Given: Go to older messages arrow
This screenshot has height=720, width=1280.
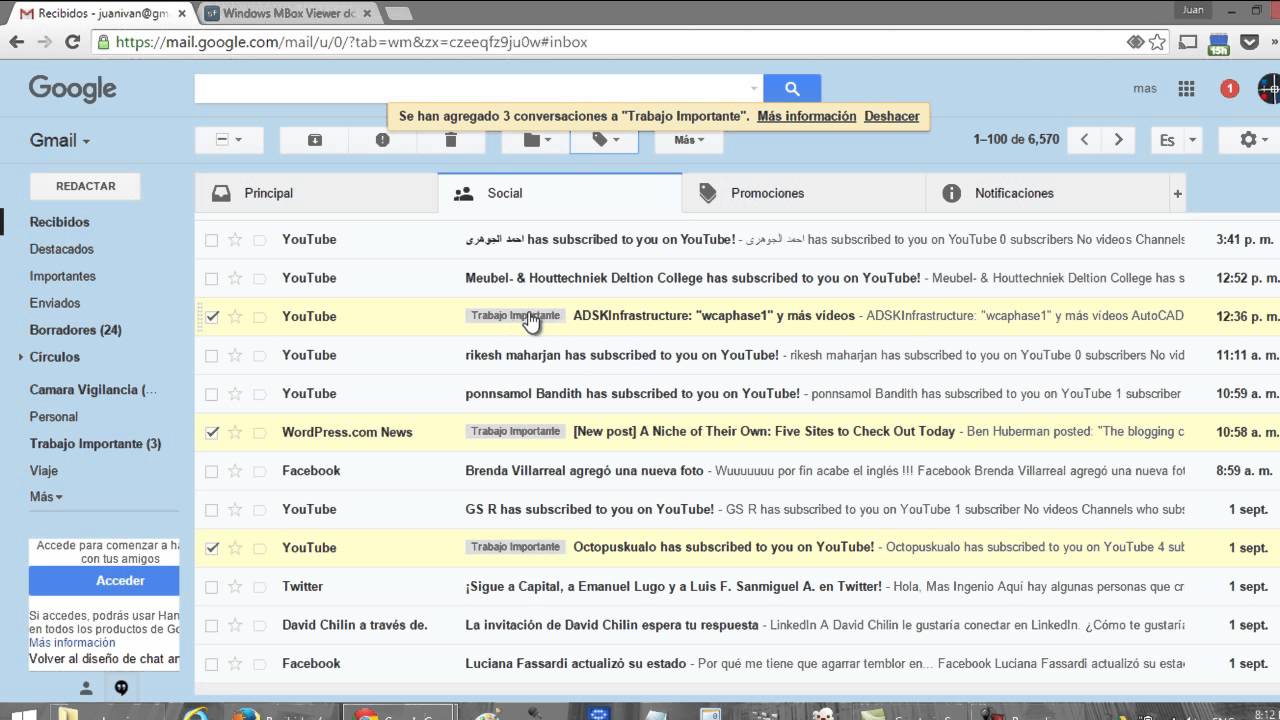Looking at the screenshot, I should click(1119, 140).
